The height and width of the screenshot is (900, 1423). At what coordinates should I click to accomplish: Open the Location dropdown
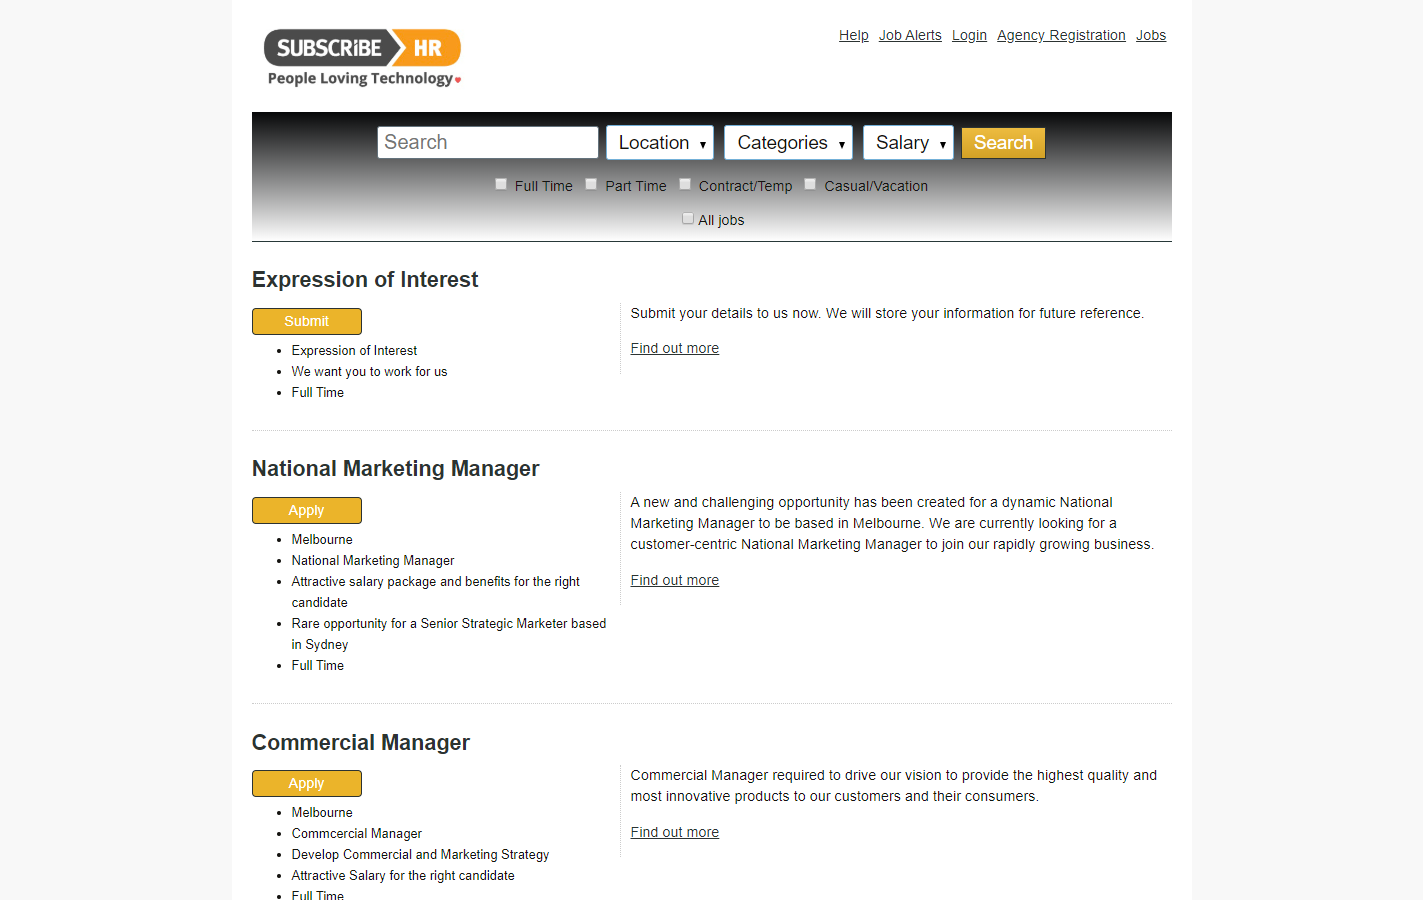(659, 142)
